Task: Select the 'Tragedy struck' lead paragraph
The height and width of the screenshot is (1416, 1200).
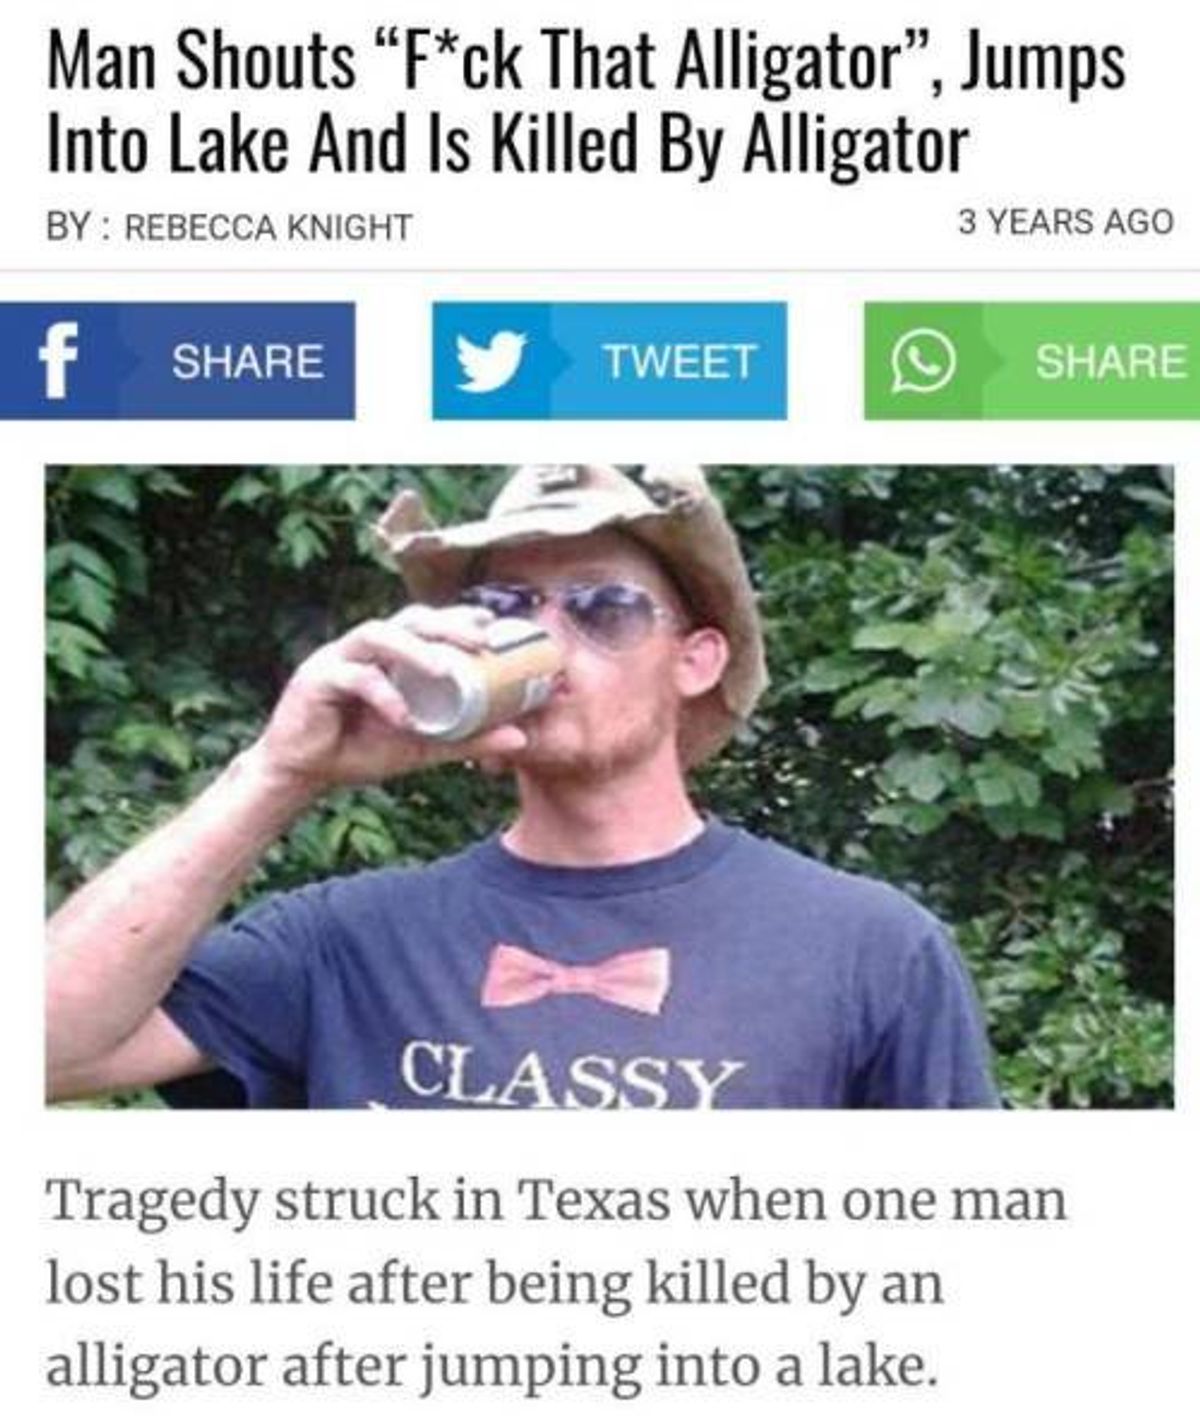Action: [556, 1283]
